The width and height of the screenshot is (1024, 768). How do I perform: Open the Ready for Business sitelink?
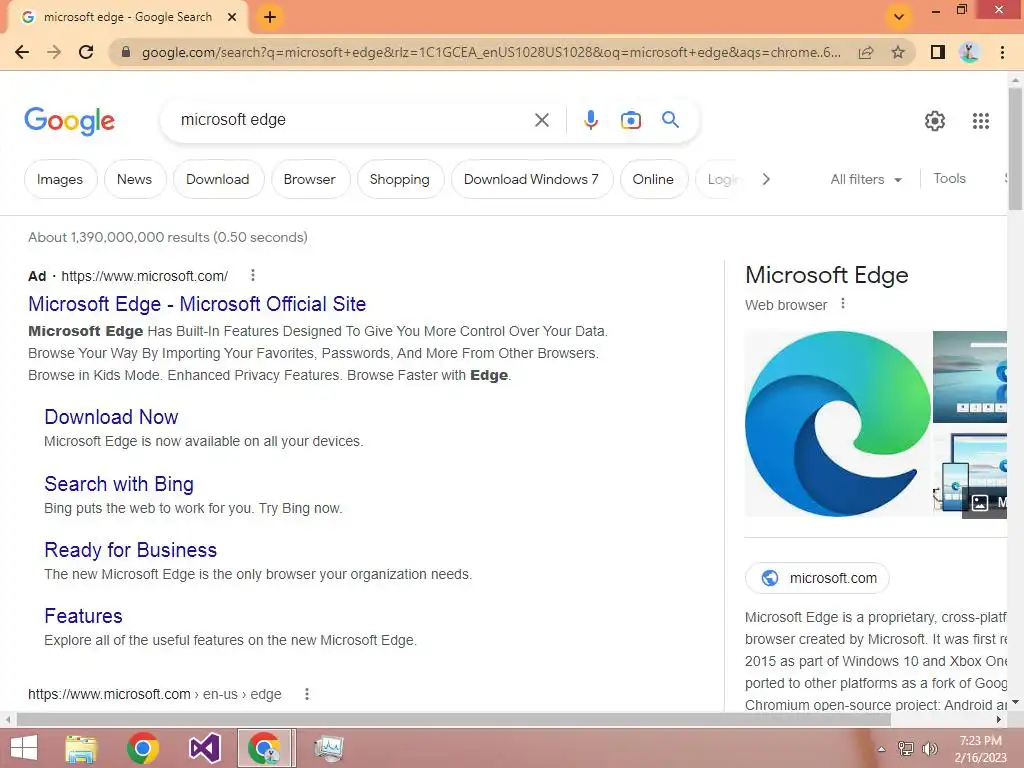(x=131, y=550)
